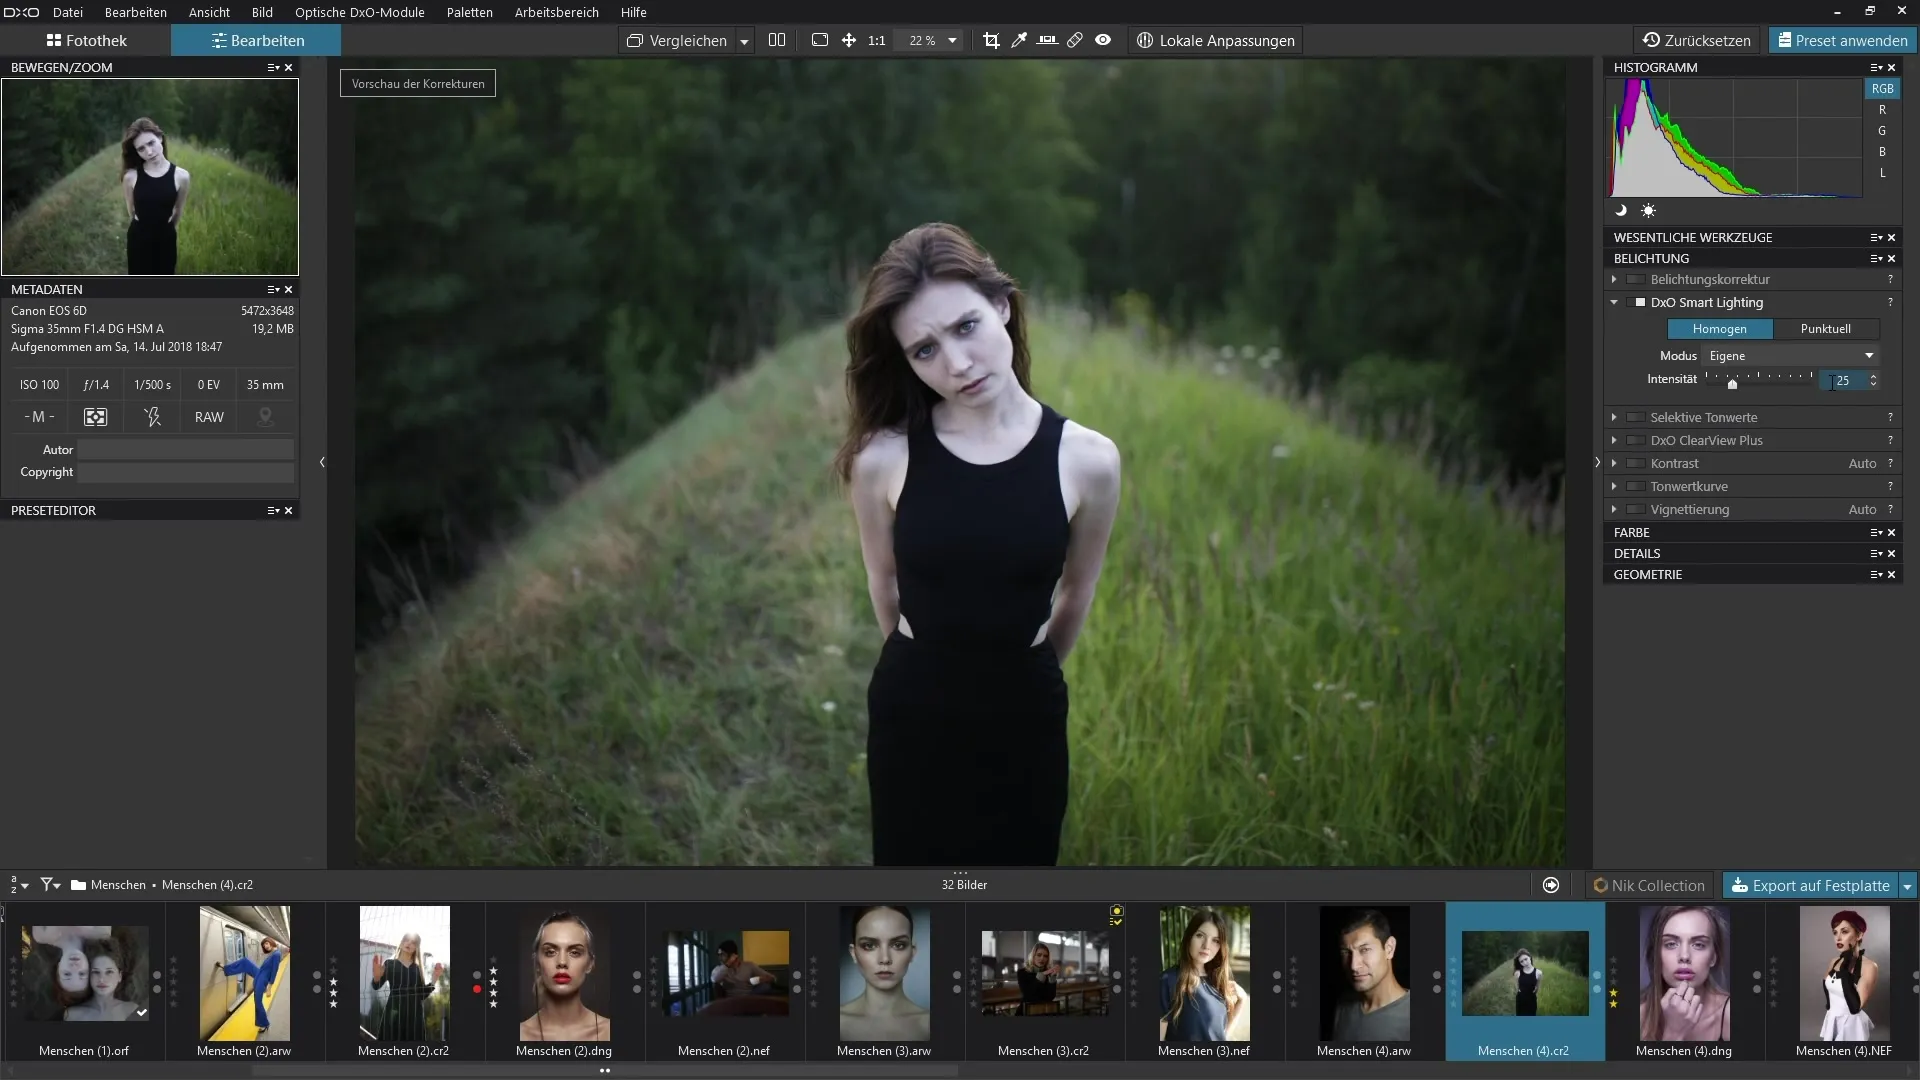Screen dimensions: 1920x1080
Task: Open Export auf Festplatte dropdown arrow
Action: [1907, 886]
